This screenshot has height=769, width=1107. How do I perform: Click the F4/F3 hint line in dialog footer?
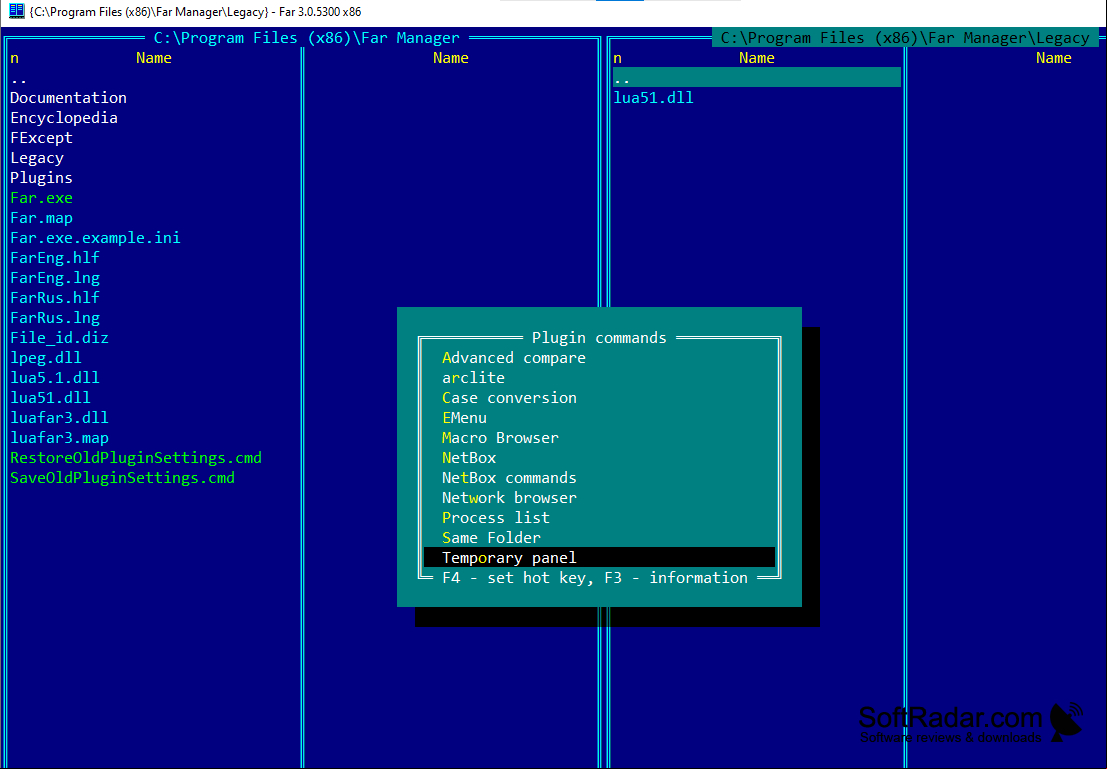594,578
